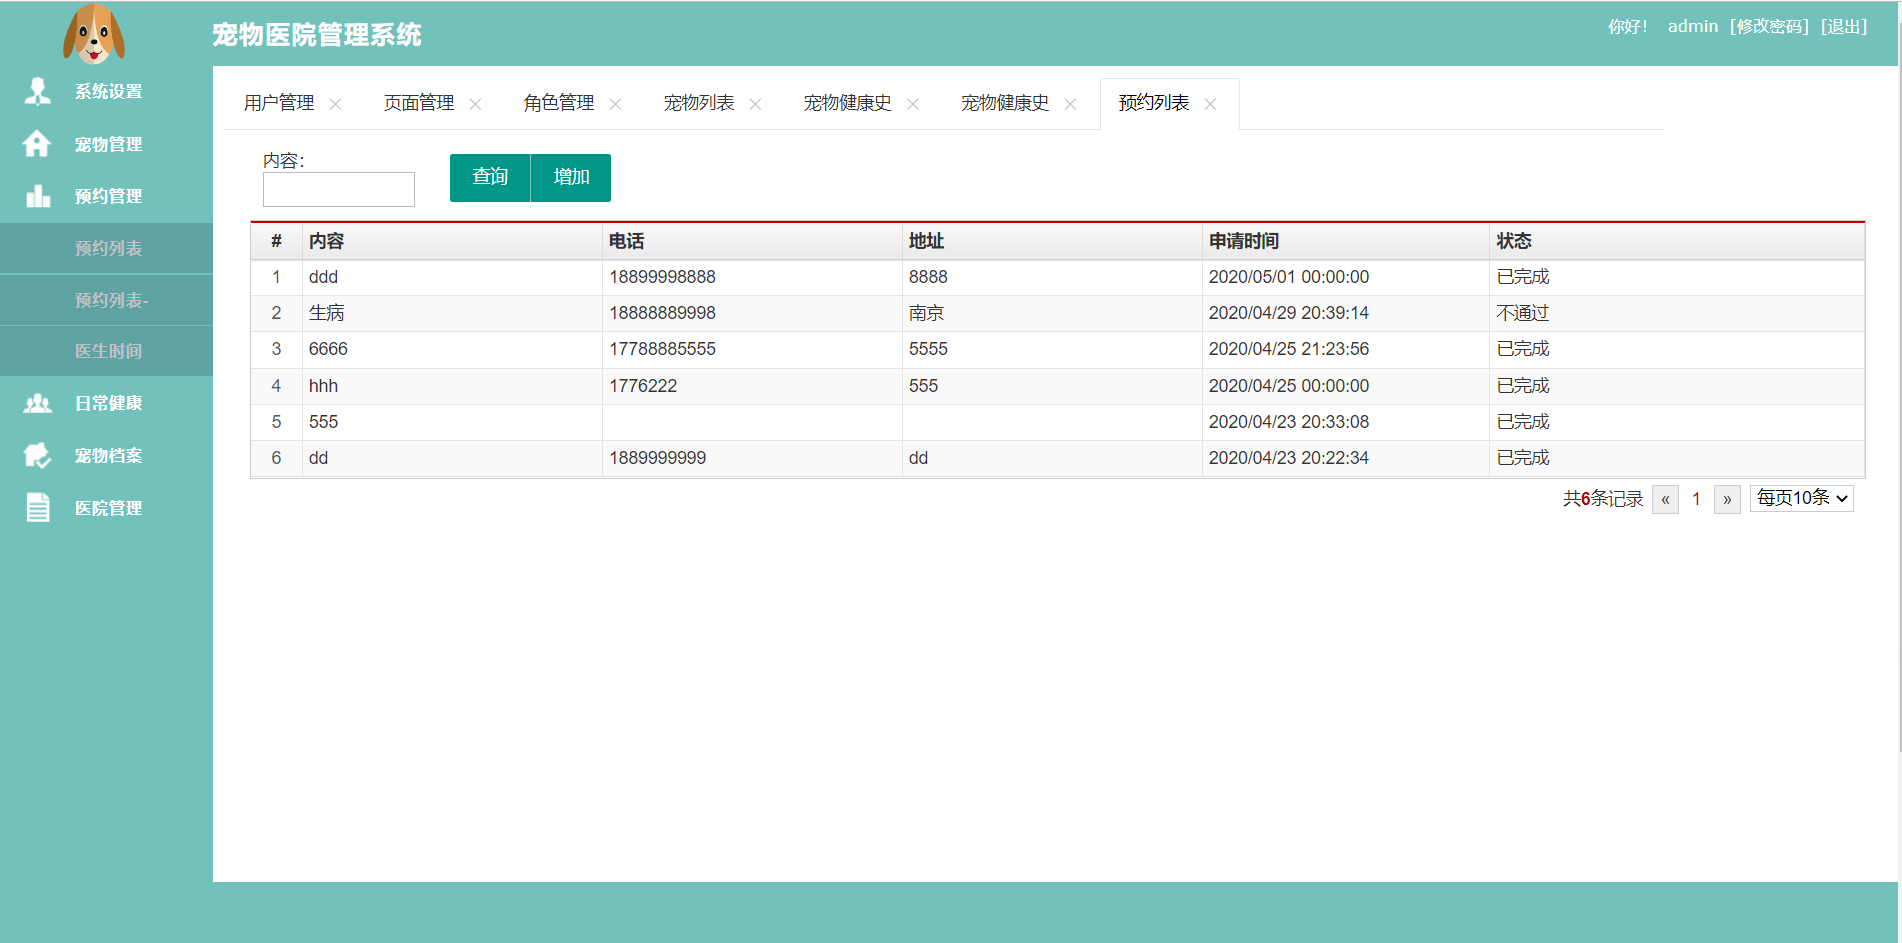Image resolution: width=1902 pixels, height=943 pixels.
Task: Open 系统设置 sidebar menu
Action: [106, 91]
